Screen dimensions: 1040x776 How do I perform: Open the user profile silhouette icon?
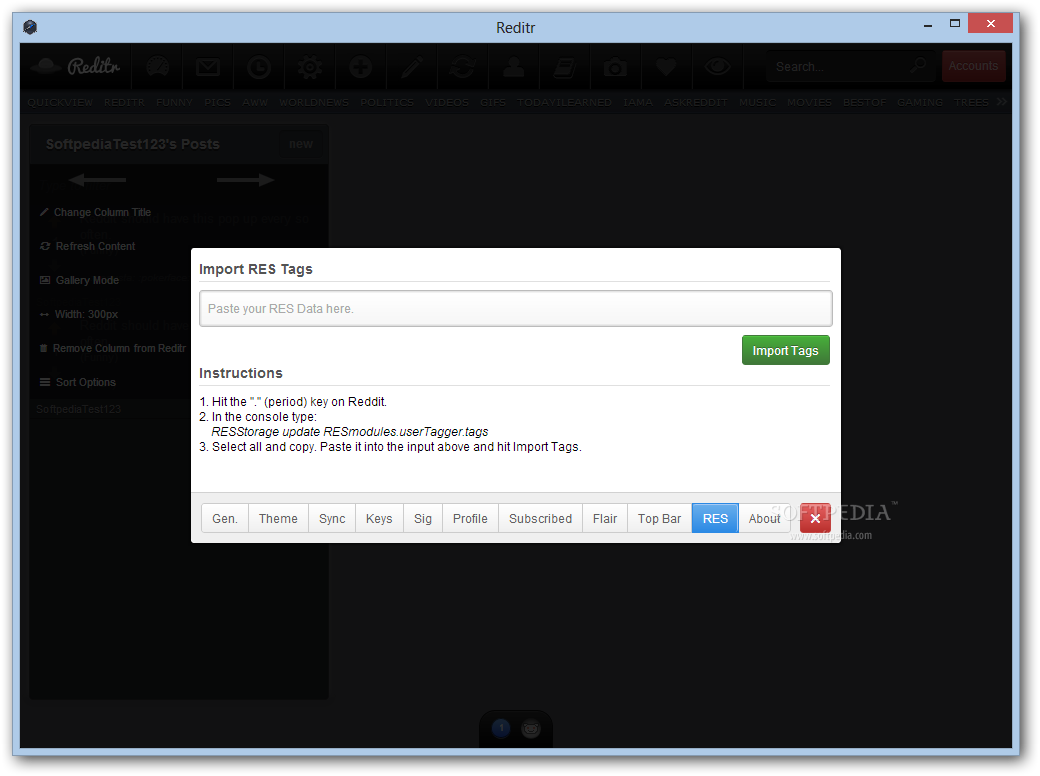pos(513,67)
